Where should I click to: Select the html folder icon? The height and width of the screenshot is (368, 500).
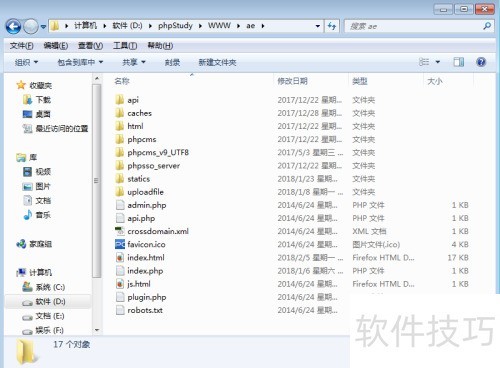click(120, 126)
